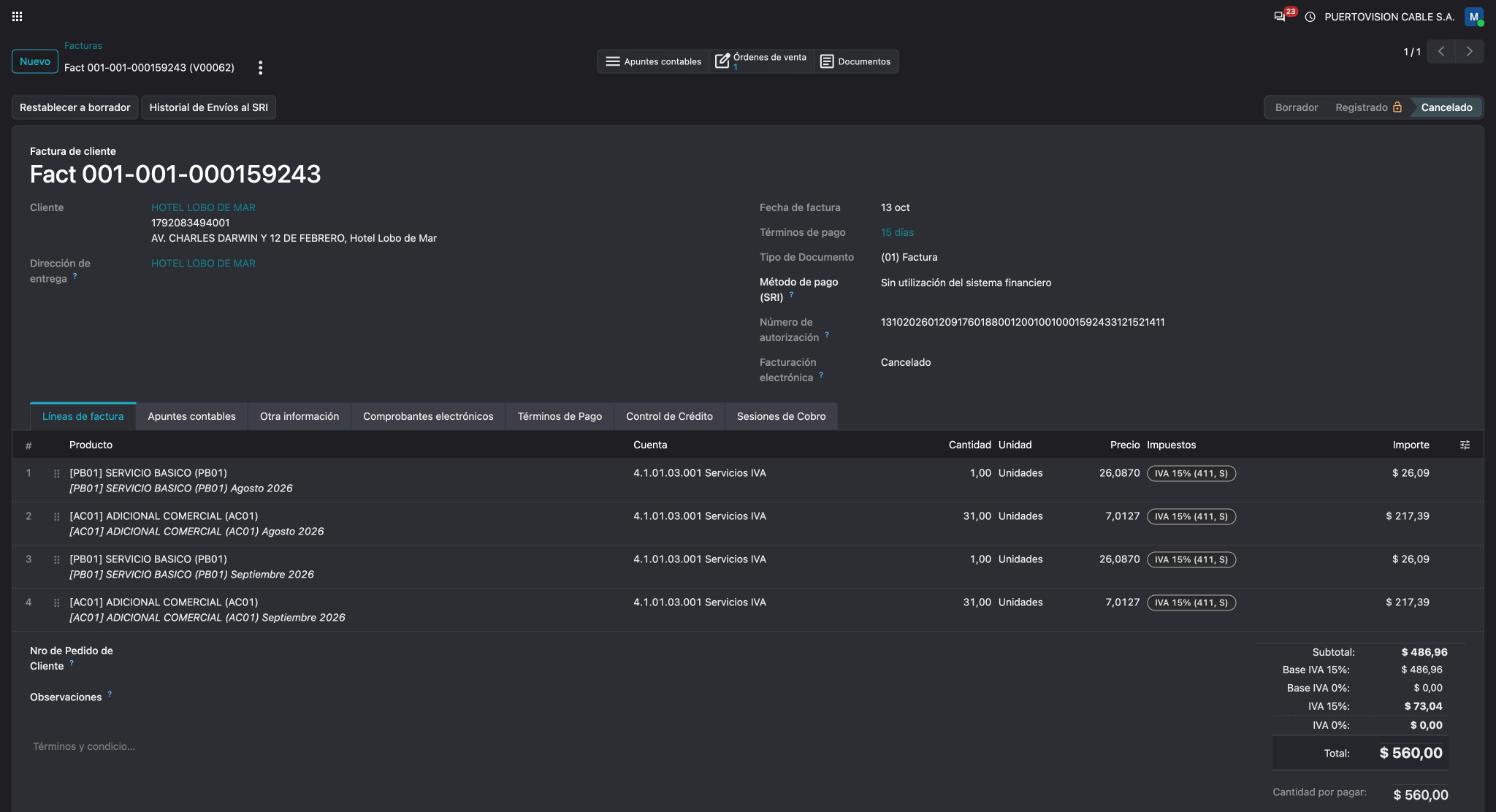Screen dimensions: 1496x812
Task: Open the three-dot actions menu
Action: (260, 68)
